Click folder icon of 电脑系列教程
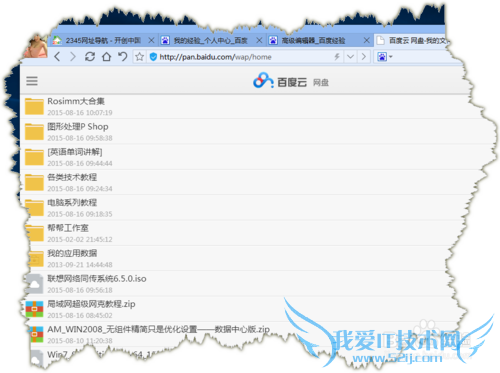Image resolution: width=500 pixels, height=373 pixels. click(x=34, y=208)
